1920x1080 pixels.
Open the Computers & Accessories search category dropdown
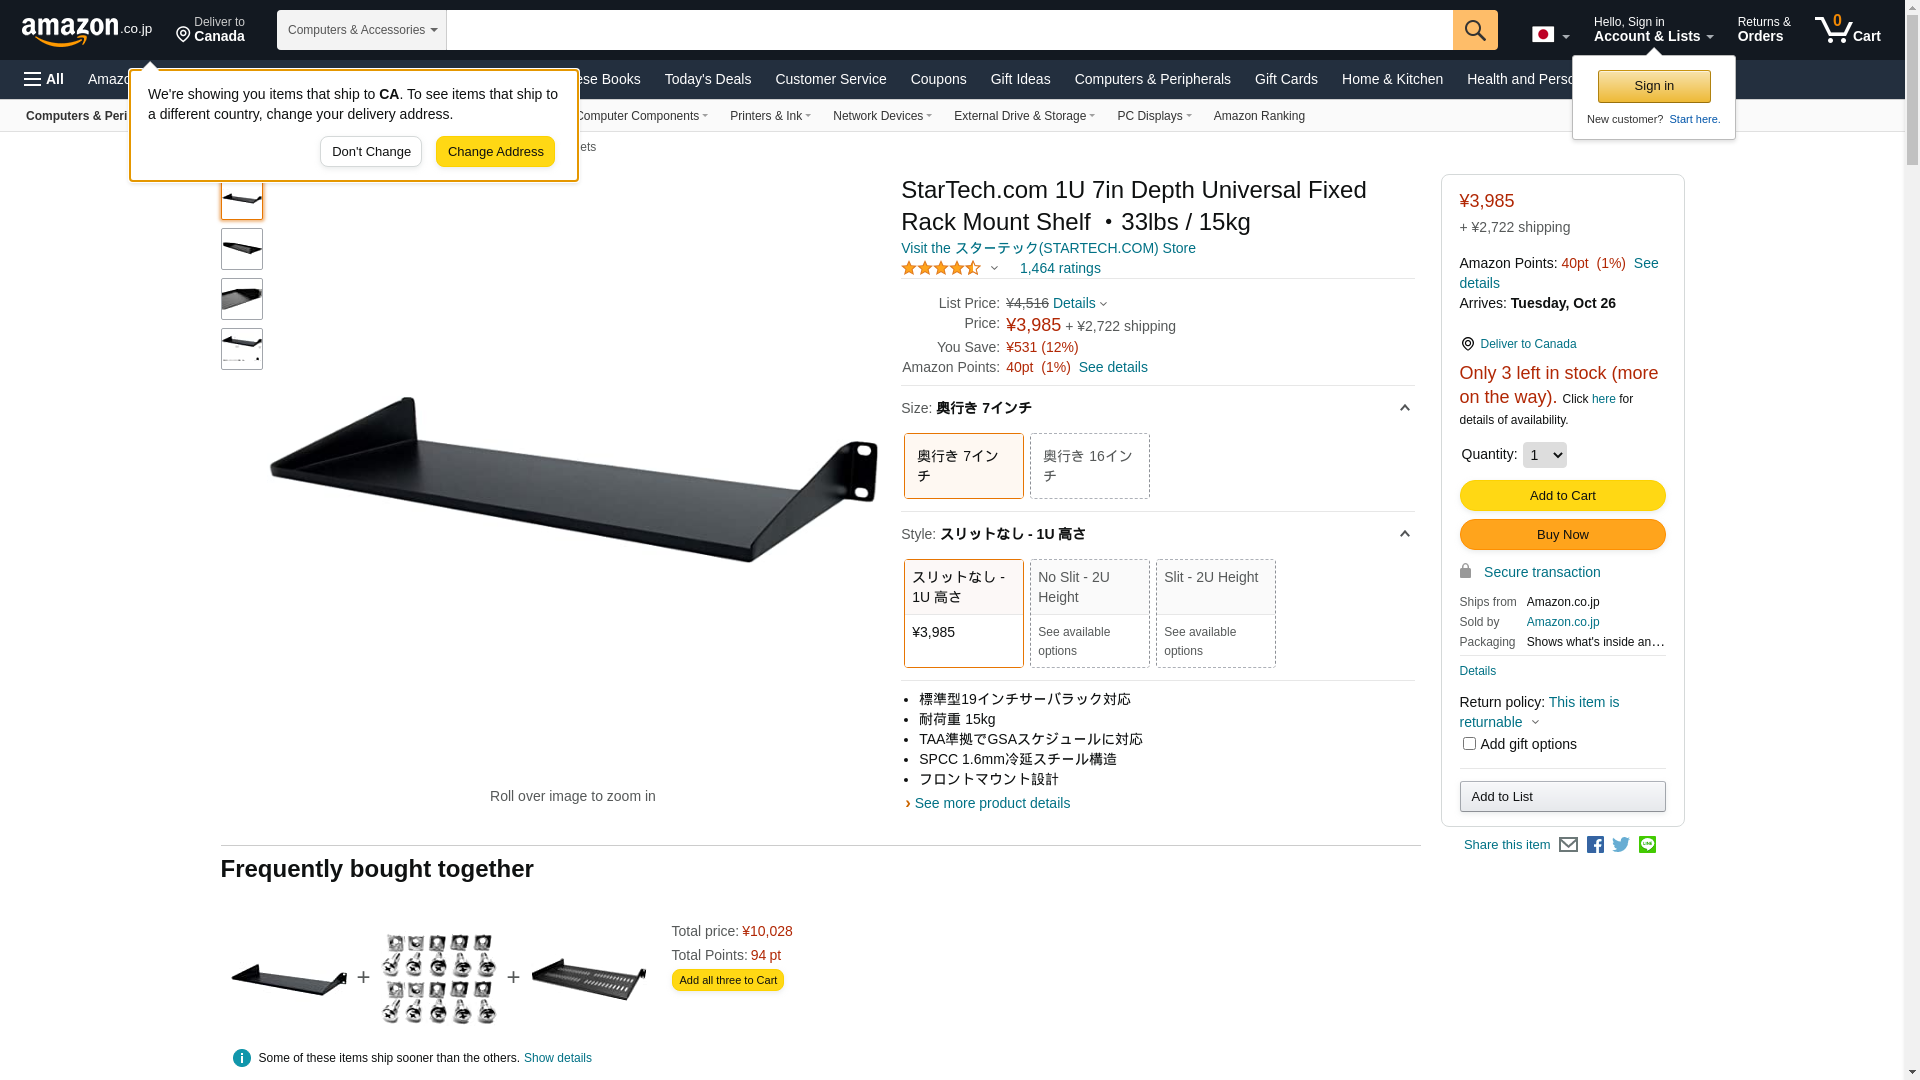click(x=362, y=30)
